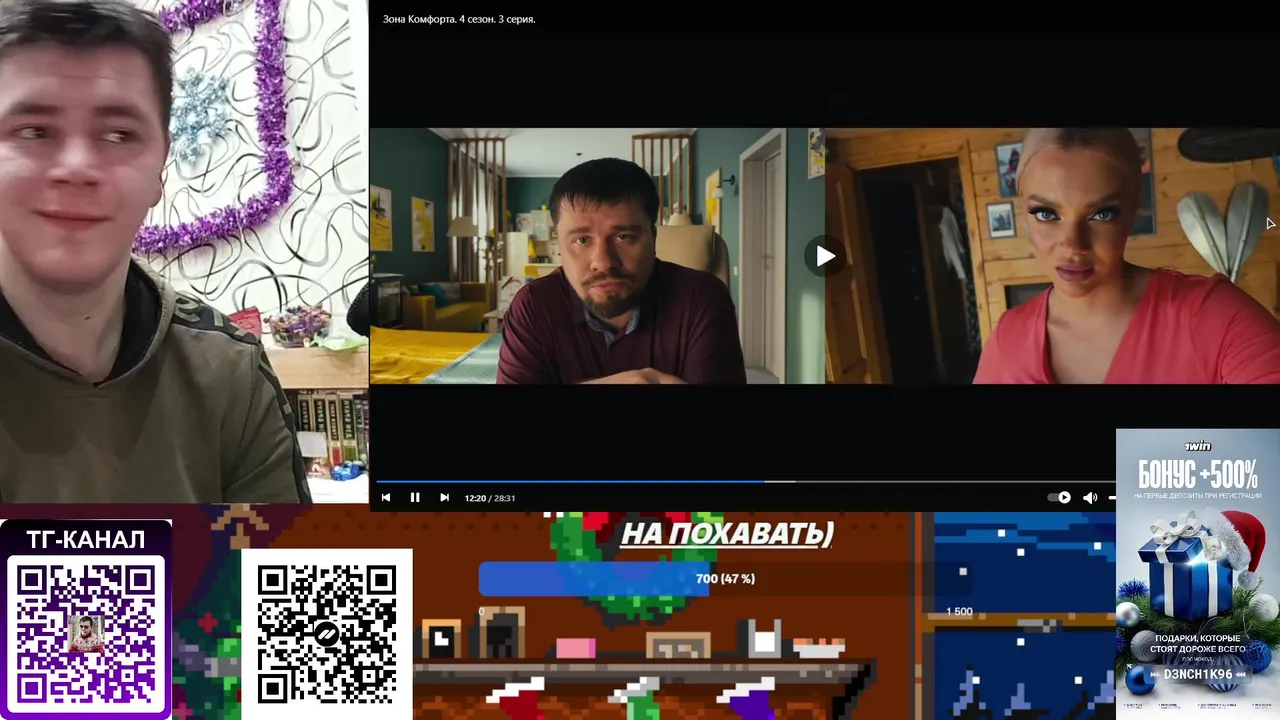Click the purple ТГ-КАНАЛ QR code
1280x720 pixels.
(86, 633)
